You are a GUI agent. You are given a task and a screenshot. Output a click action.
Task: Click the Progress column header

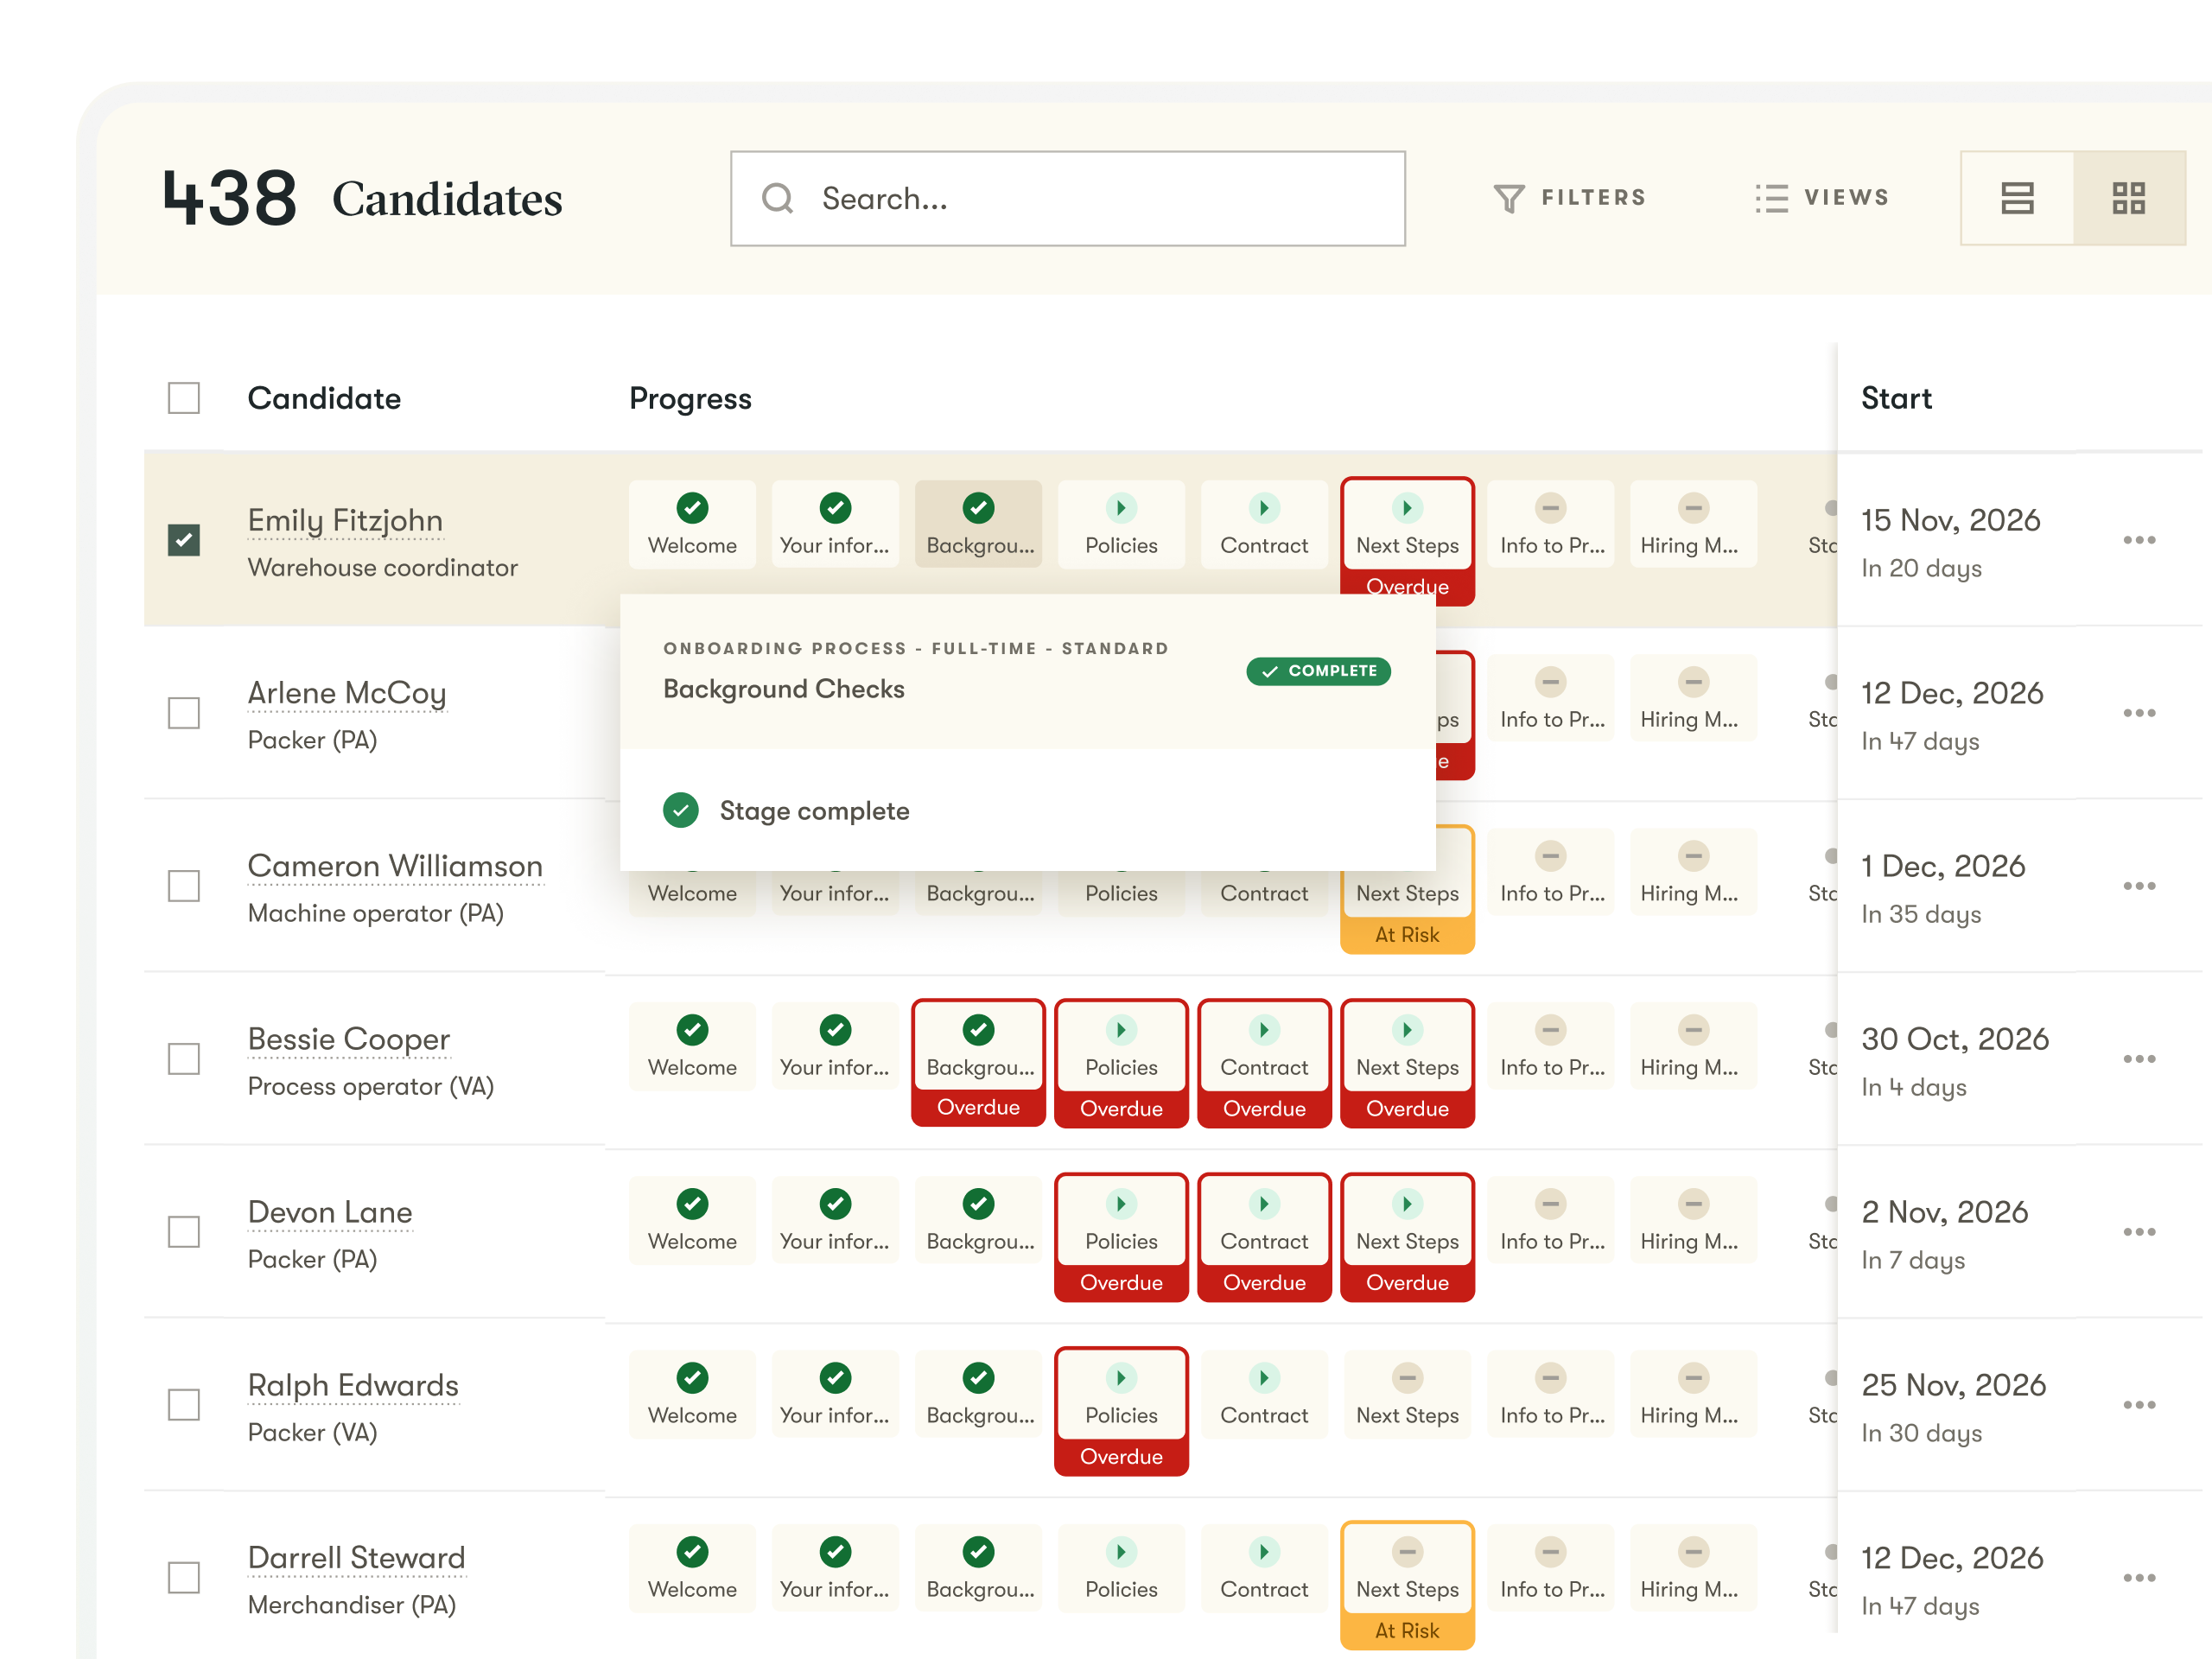(690, 398)
